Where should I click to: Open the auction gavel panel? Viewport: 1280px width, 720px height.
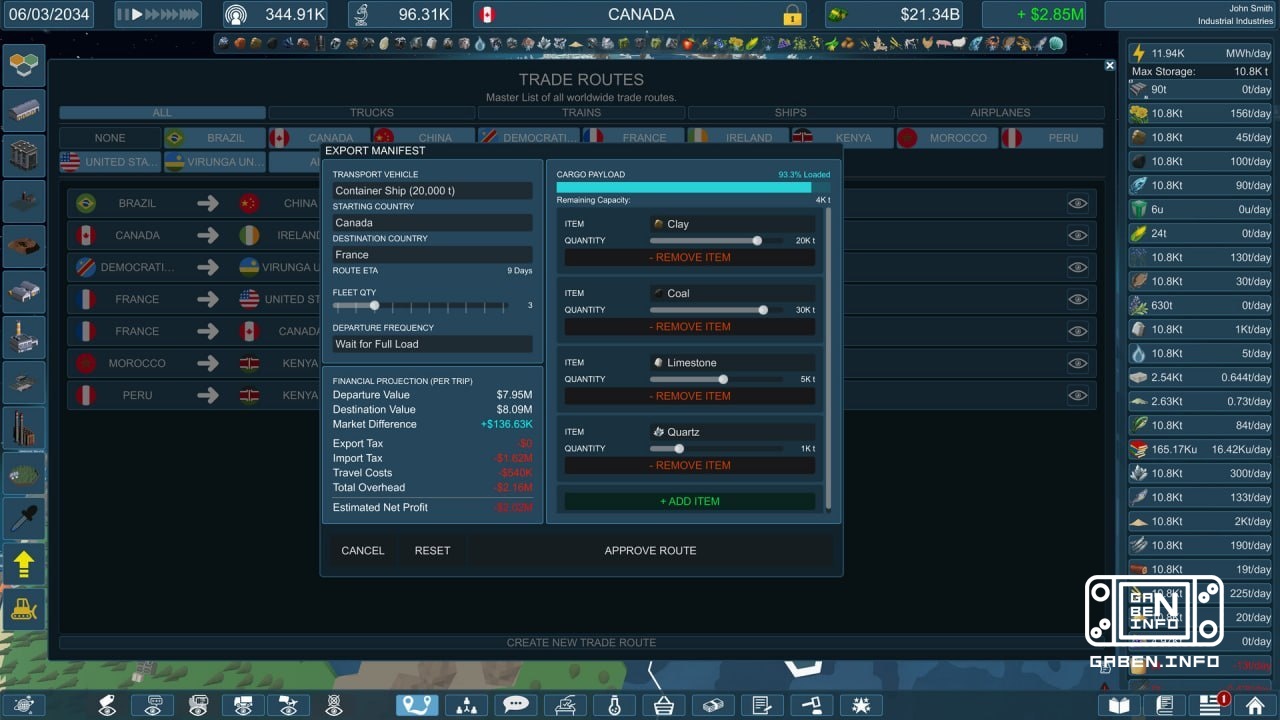811,705
